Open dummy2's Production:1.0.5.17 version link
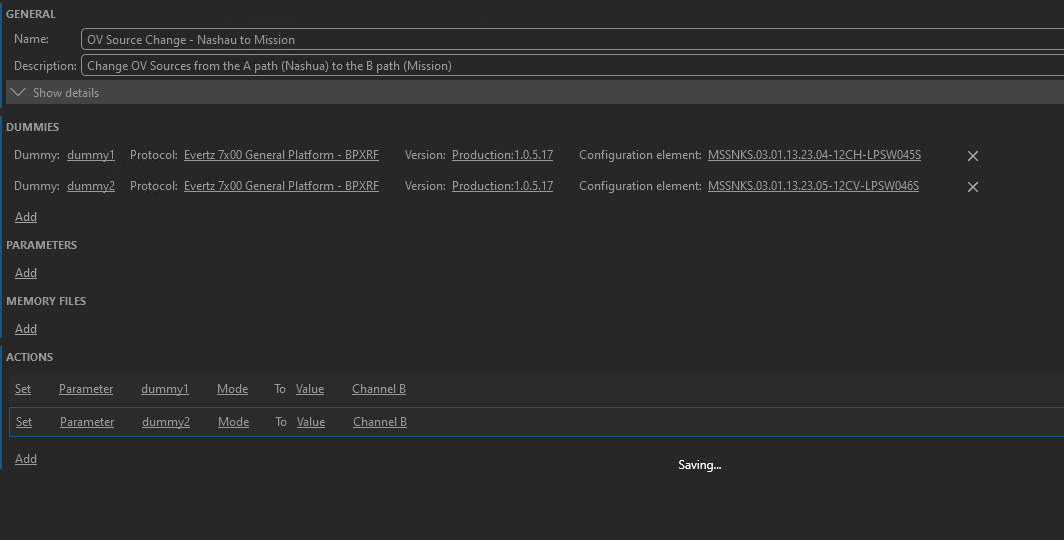Viewport: 1064px width, 540px height. (x=502, y=186)
